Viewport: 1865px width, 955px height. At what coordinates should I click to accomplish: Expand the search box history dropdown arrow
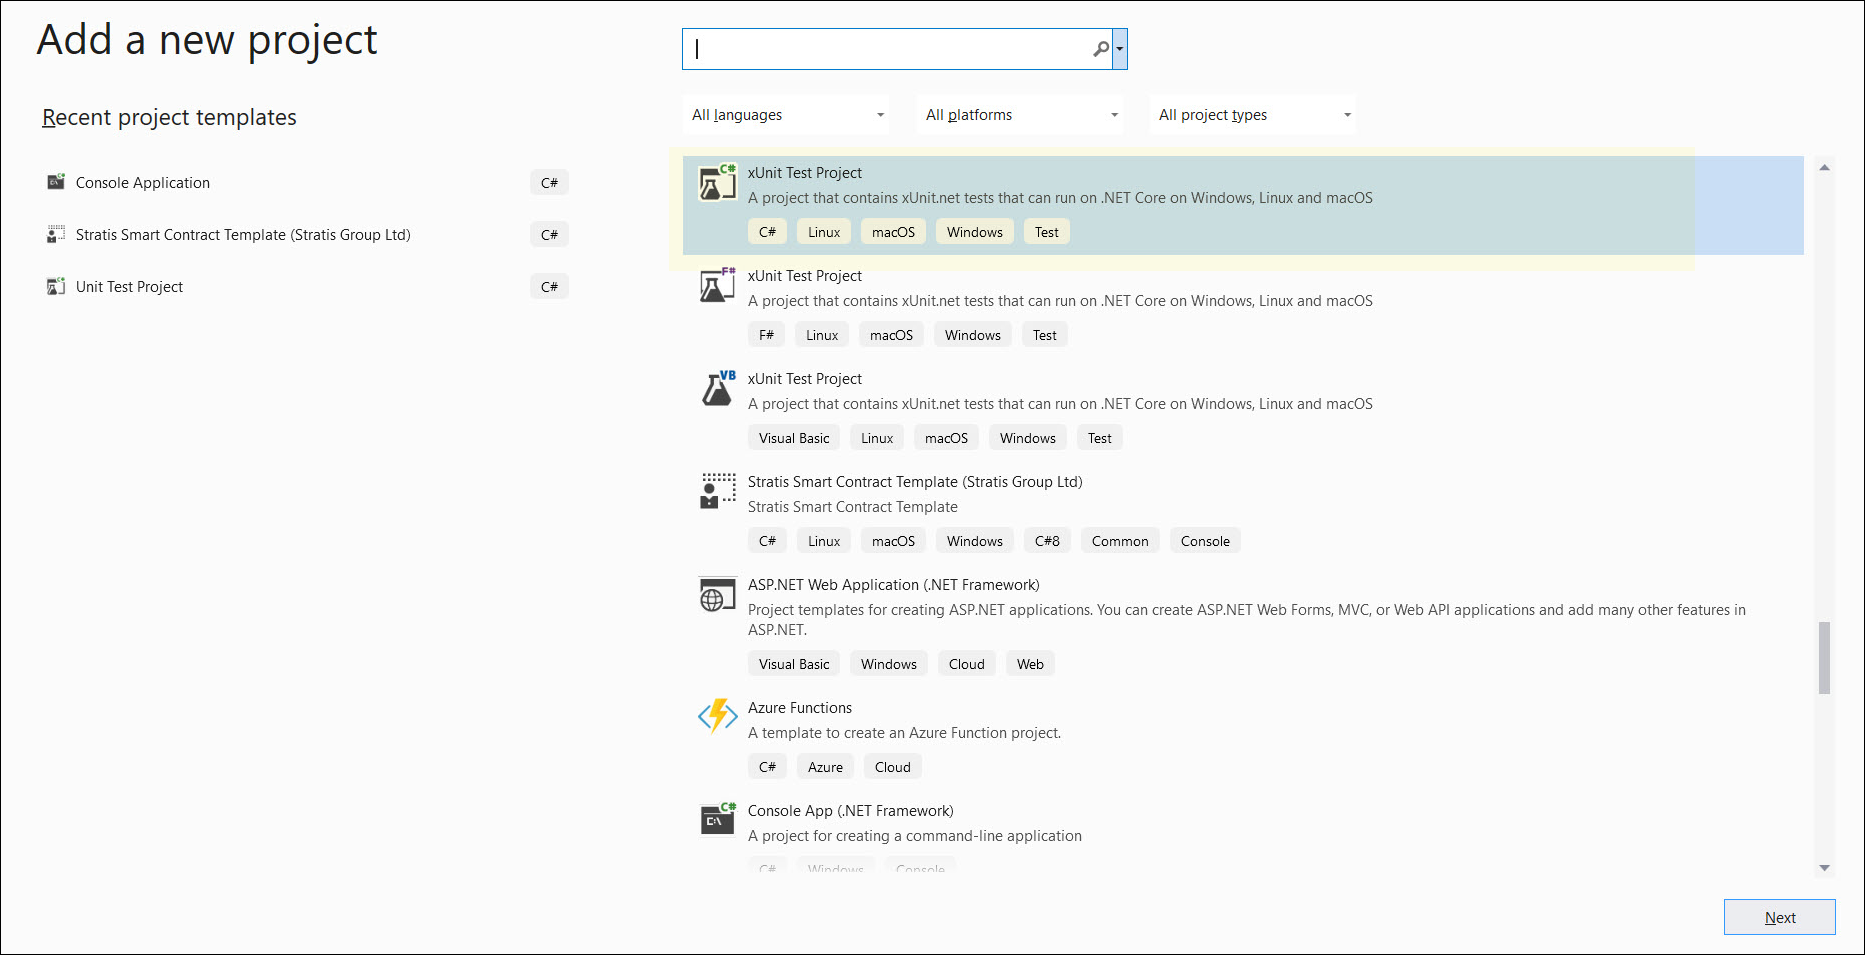(x=1120, y=49)
